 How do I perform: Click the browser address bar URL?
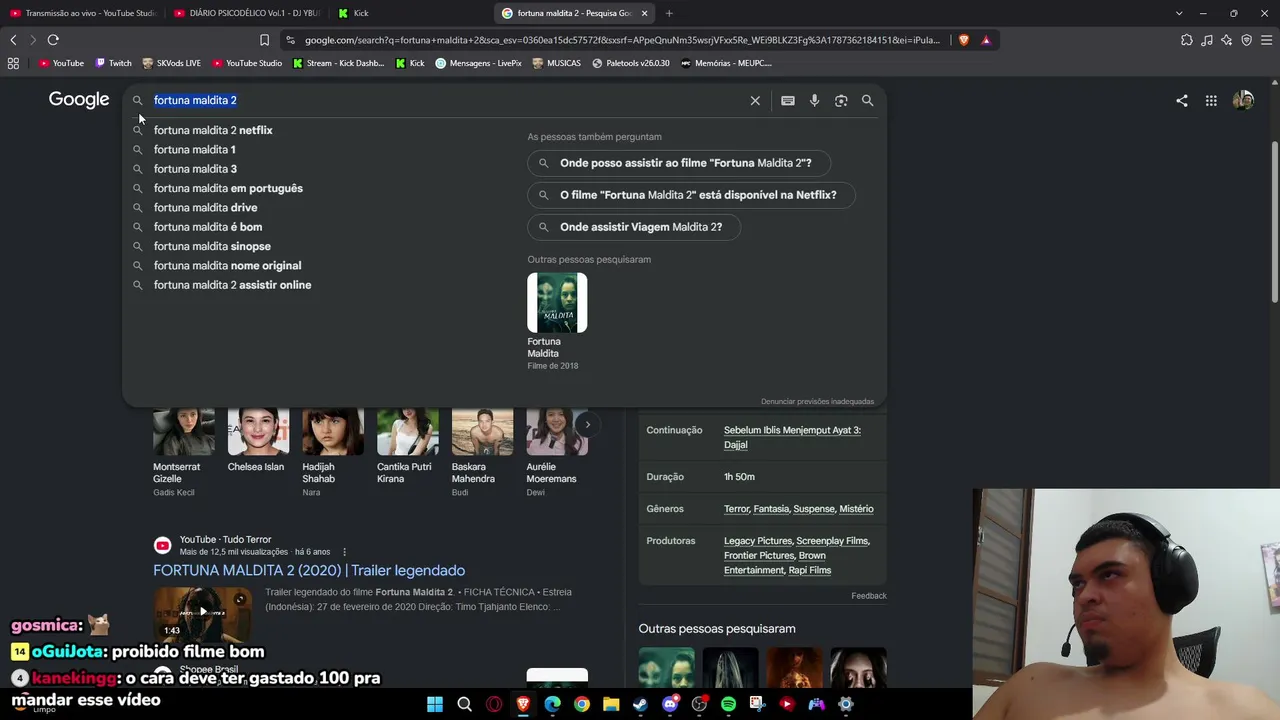(x=622, y=40)
